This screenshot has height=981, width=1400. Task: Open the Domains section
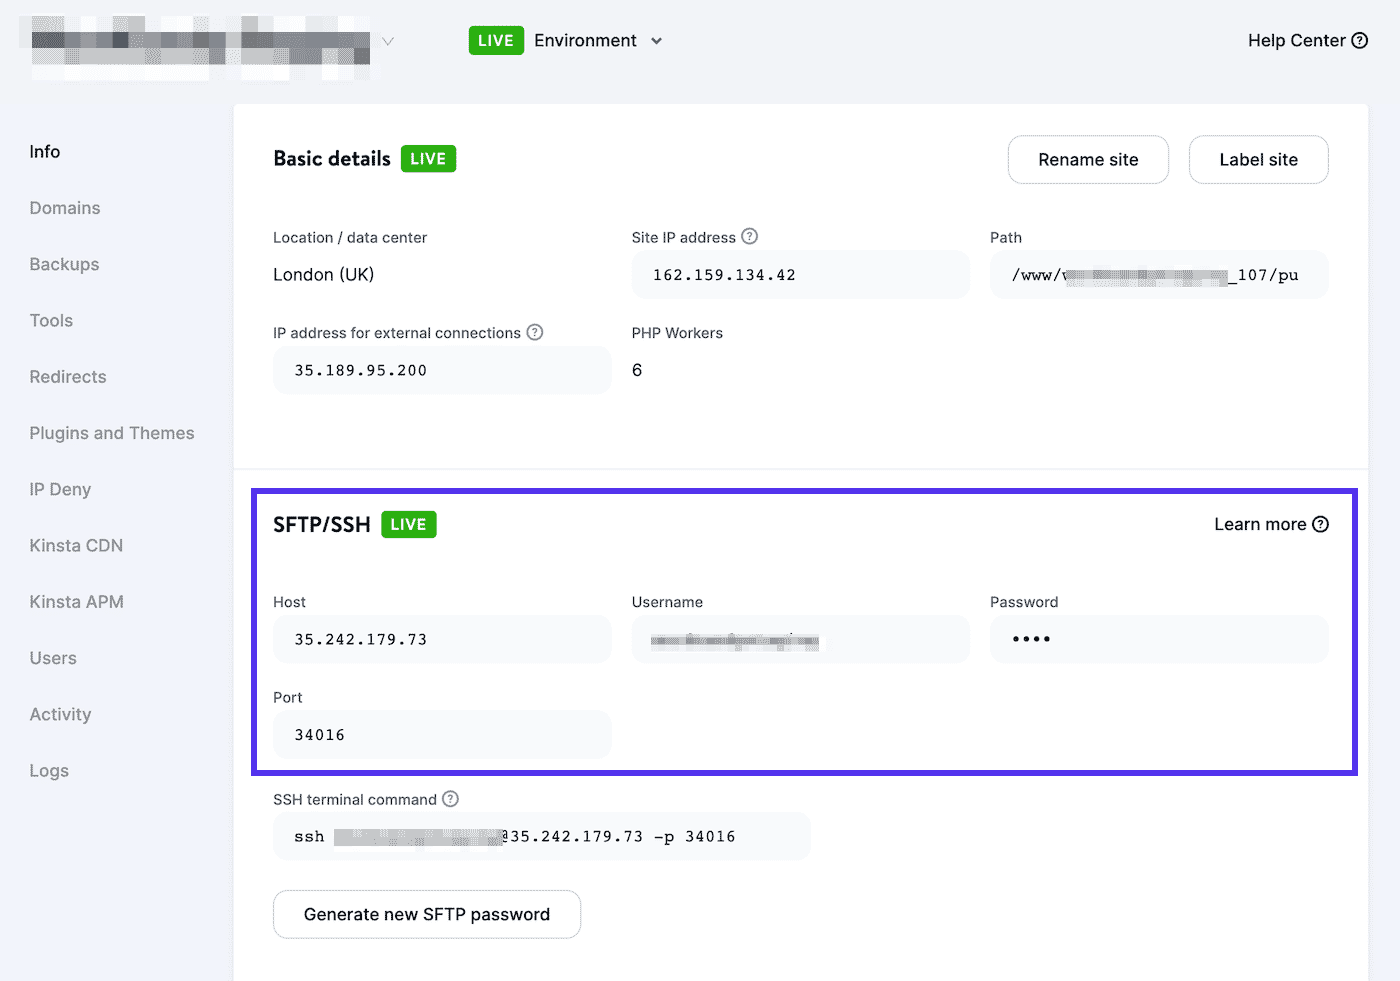pos(65,208)
